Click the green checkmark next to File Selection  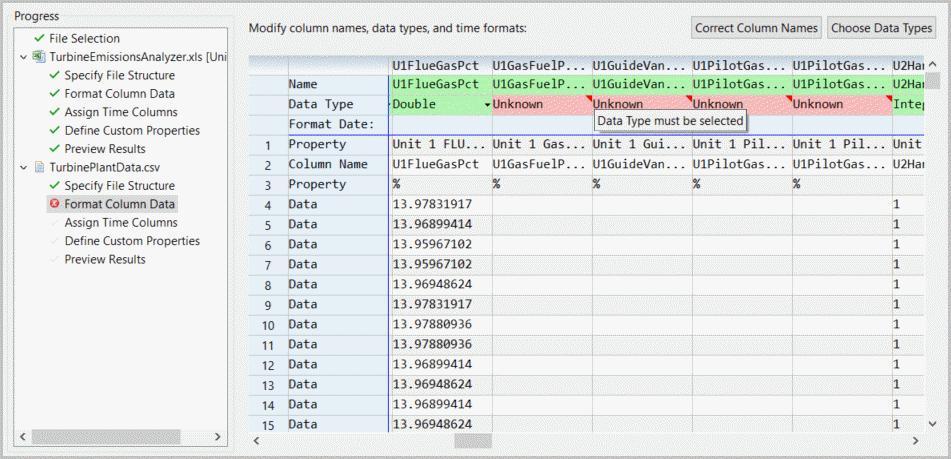[39, 38]
